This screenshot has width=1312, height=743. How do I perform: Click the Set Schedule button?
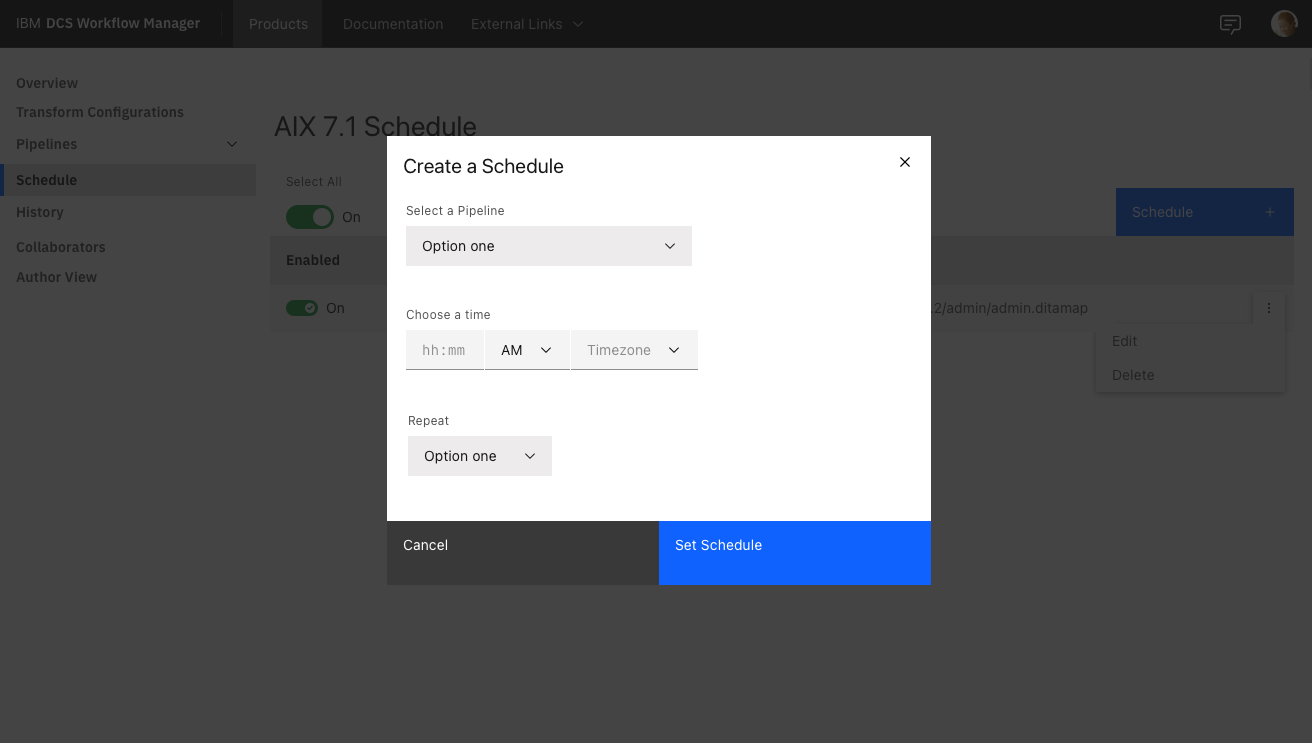point(795,553)
